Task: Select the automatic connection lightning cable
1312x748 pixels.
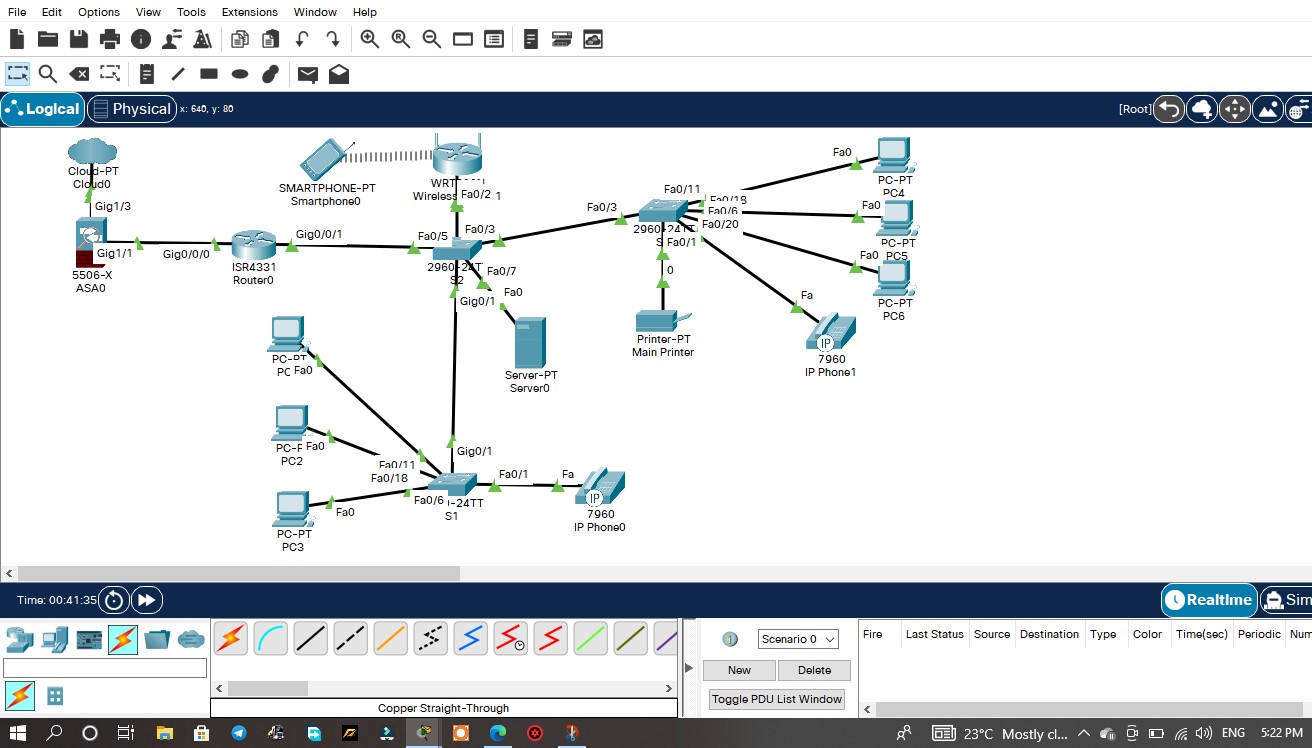Action: (230, 637)
